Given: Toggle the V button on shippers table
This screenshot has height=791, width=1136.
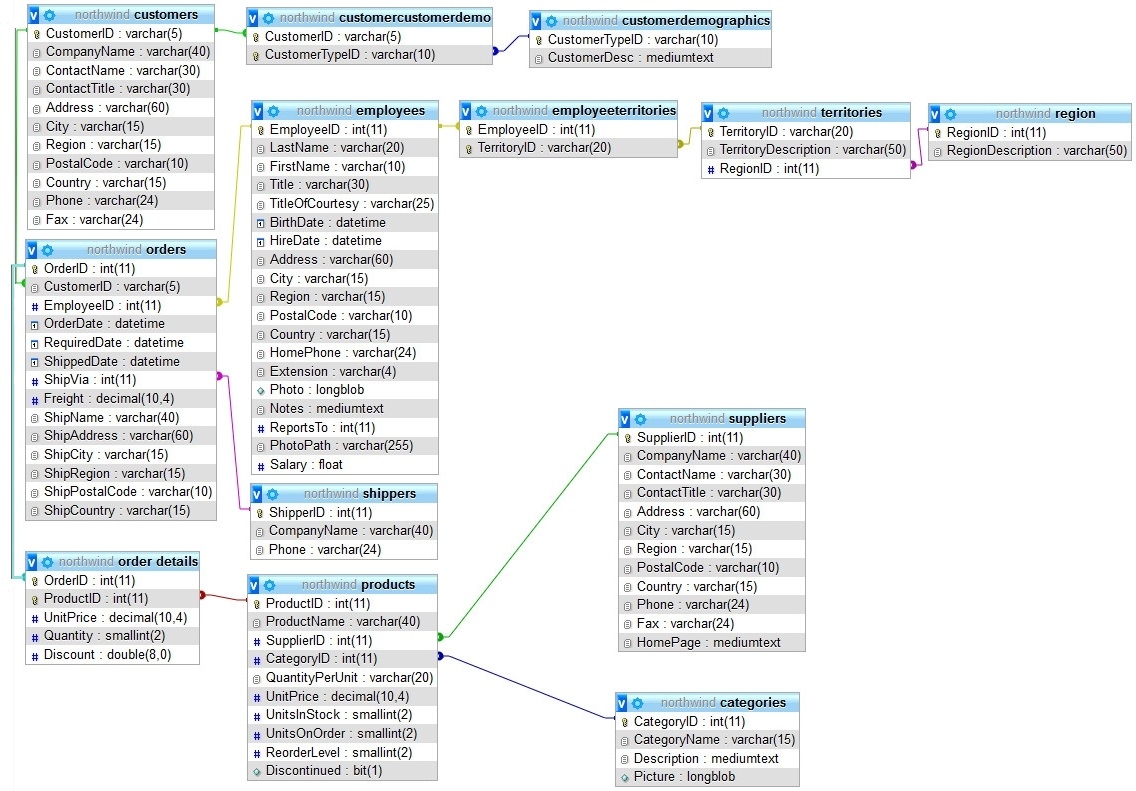Looking at the screenshot, I should (256, 494).
